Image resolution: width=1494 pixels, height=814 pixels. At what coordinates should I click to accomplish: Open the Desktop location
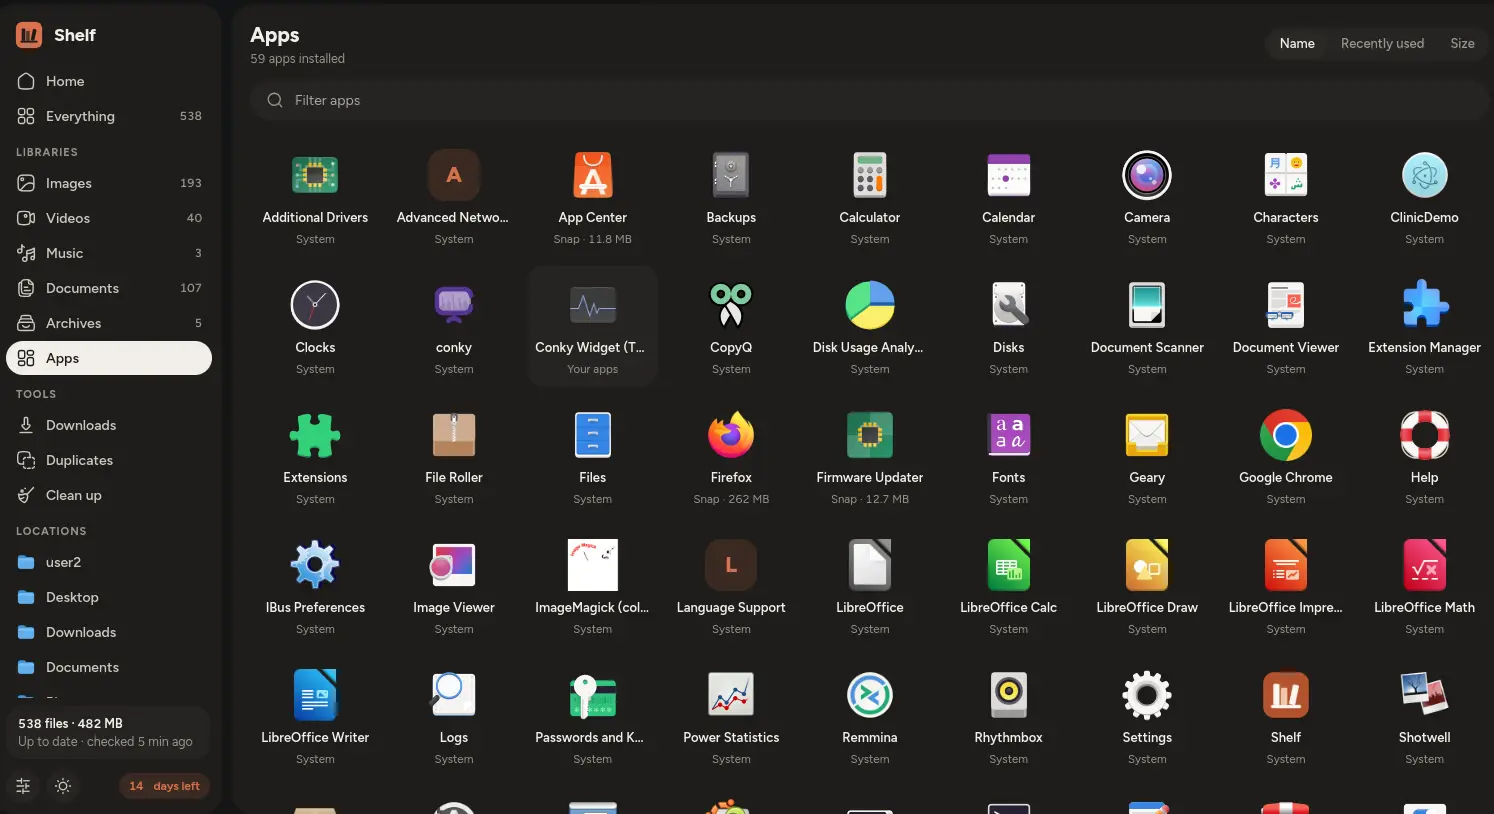pos(109,597)
